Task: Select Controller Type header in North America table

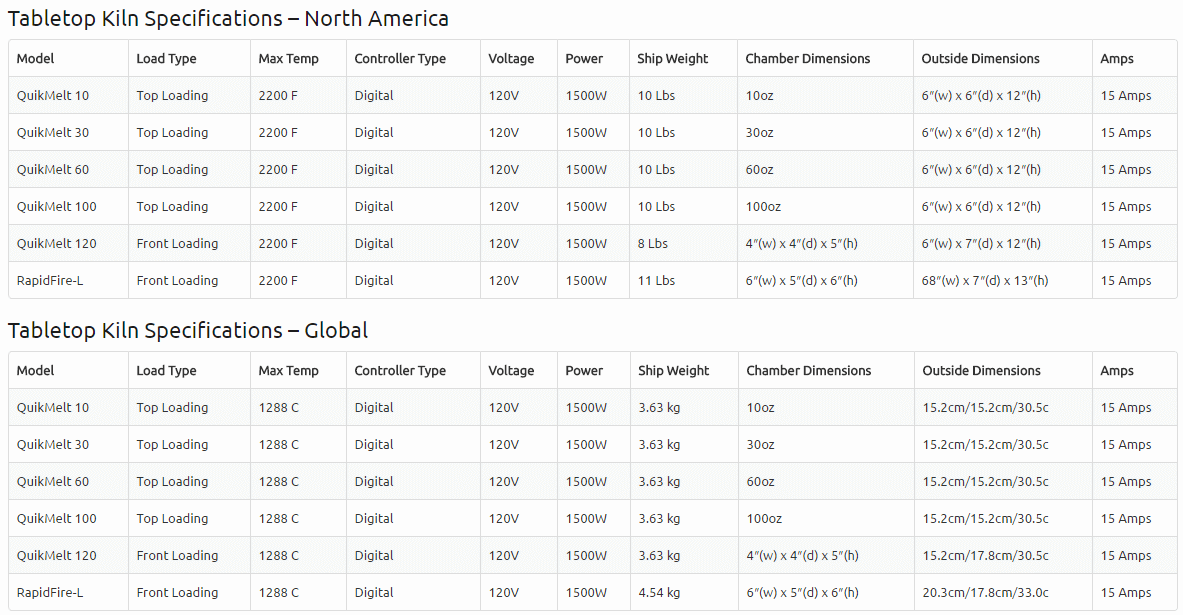Action: pyautogui.click(x=400, y=59)
